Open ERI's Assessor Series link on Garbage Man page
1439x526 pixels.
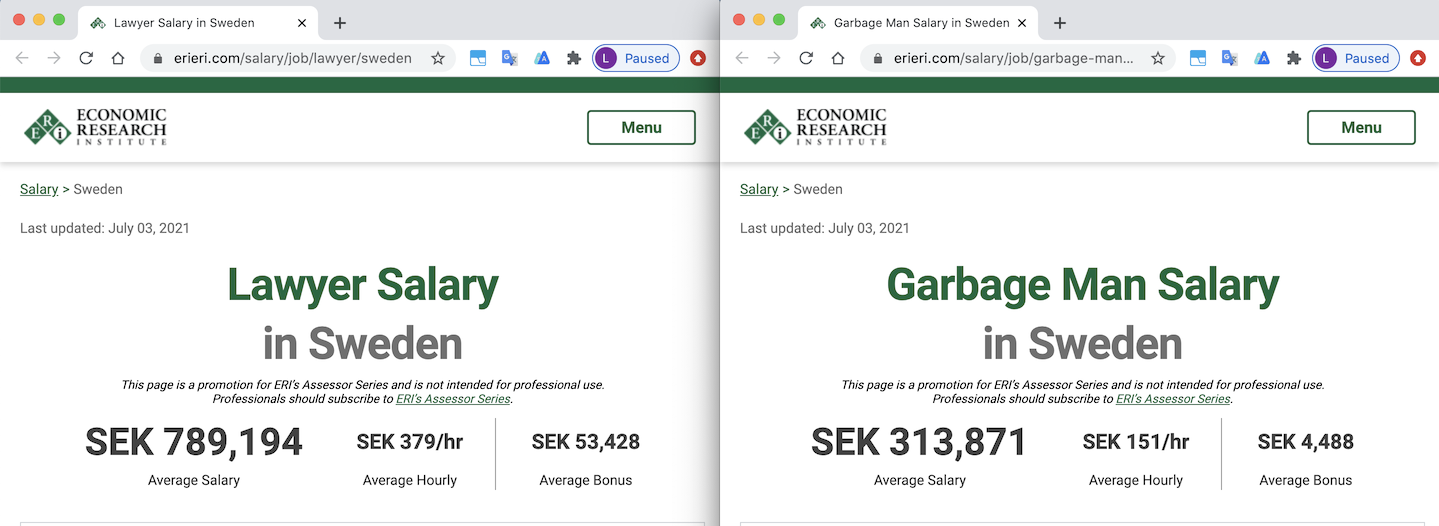point(1172,399)
